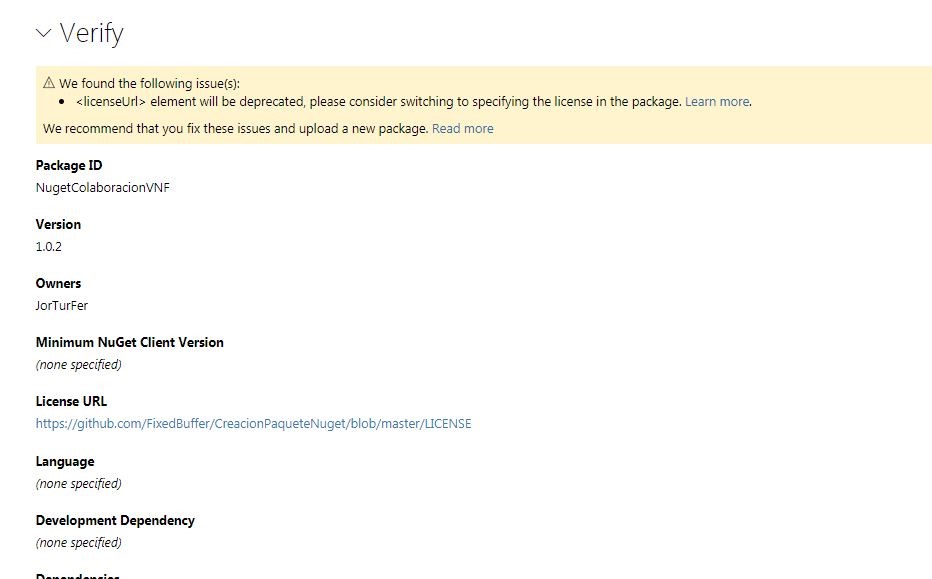The width and height of the screenshot is (932, 579).
Task: Click none specified under Development Dependency
Action: [78, 542]
